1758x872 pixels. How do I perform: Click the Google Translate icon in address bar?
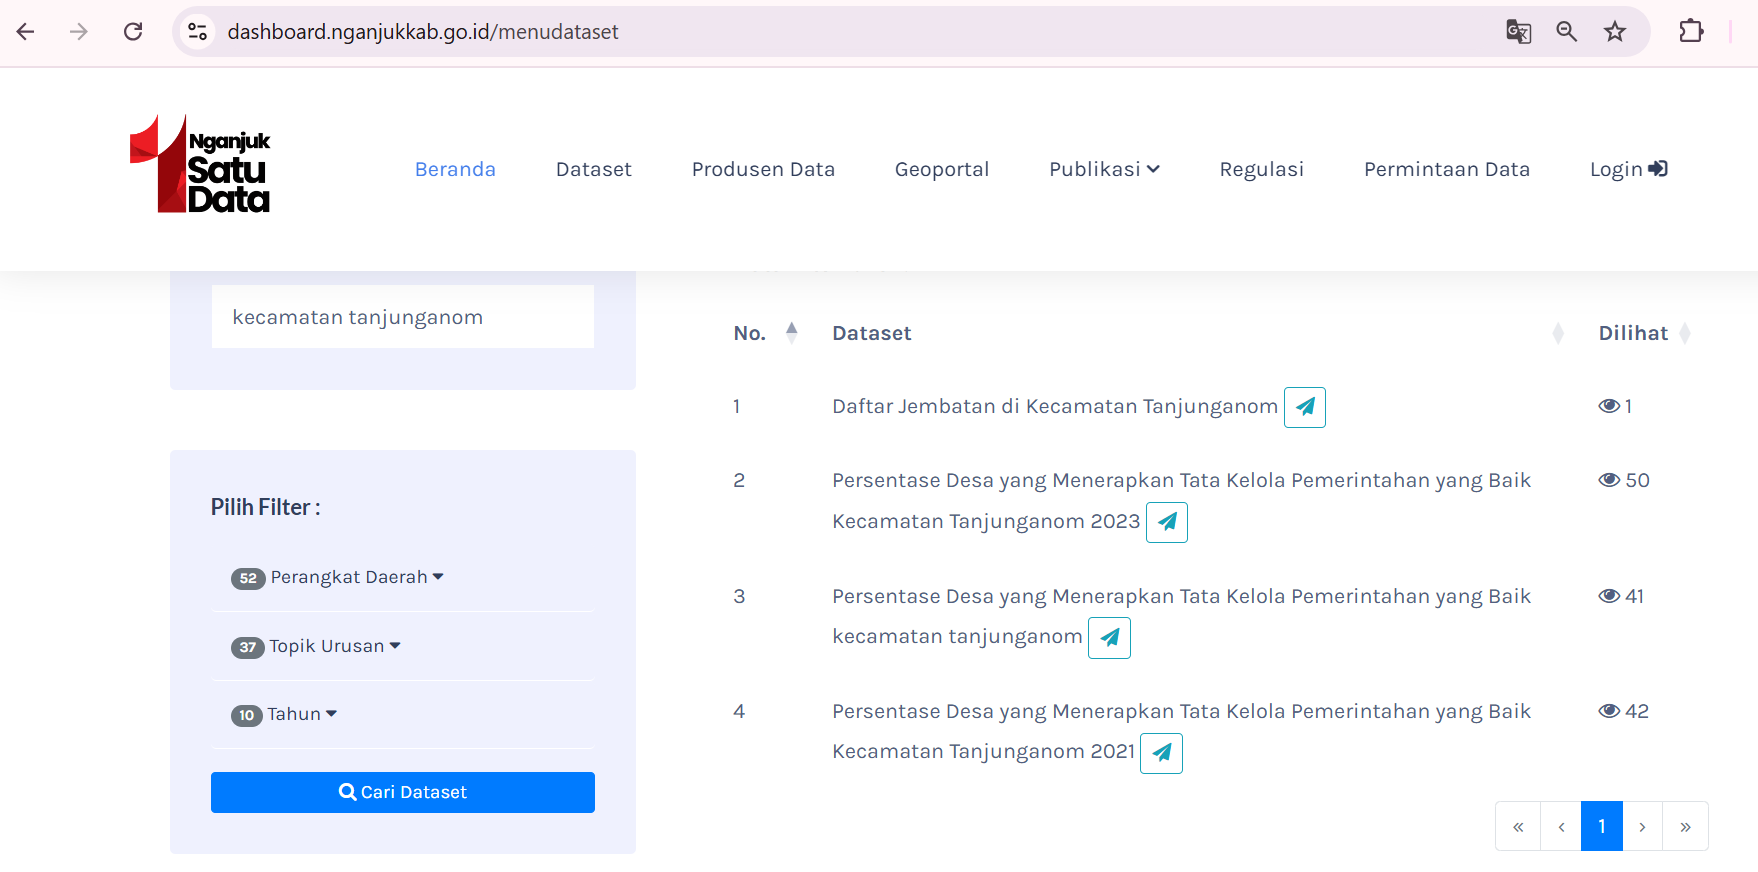click(x=1518, y=32)
